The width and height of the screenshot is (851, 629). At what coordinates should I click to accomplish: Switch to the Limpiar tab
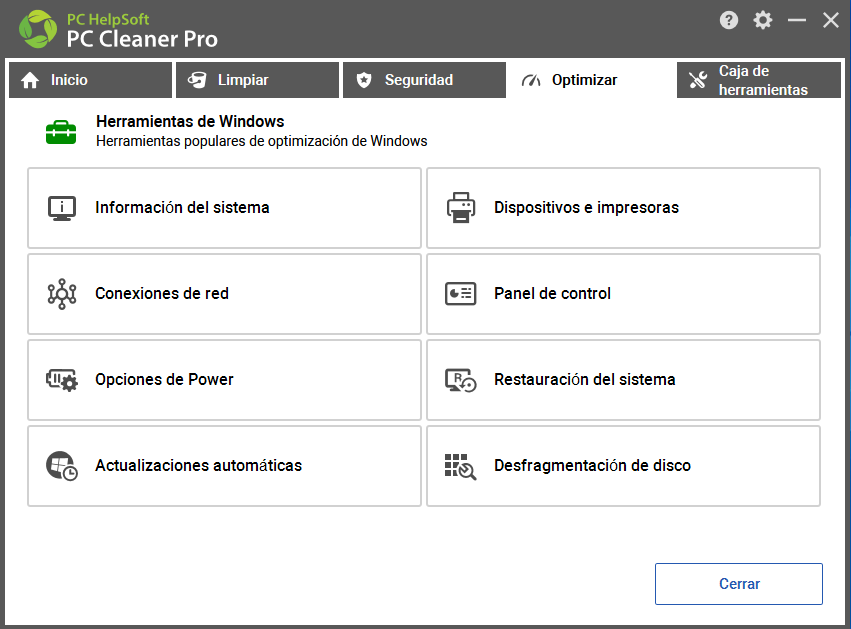257,80
